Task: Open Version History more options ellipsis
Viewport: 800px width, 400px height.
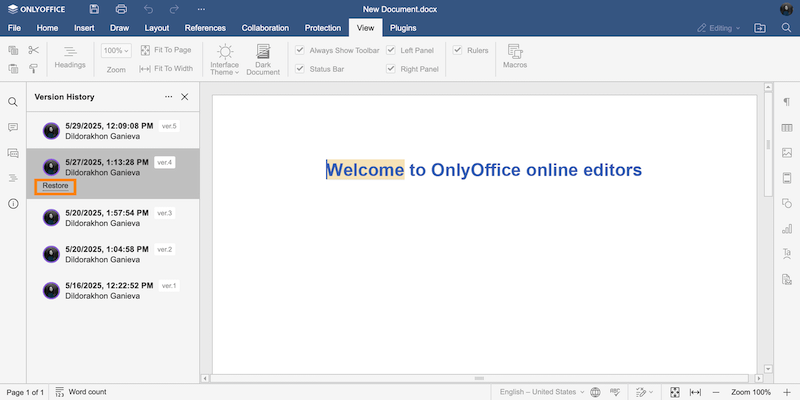Action: click(168, 97)
